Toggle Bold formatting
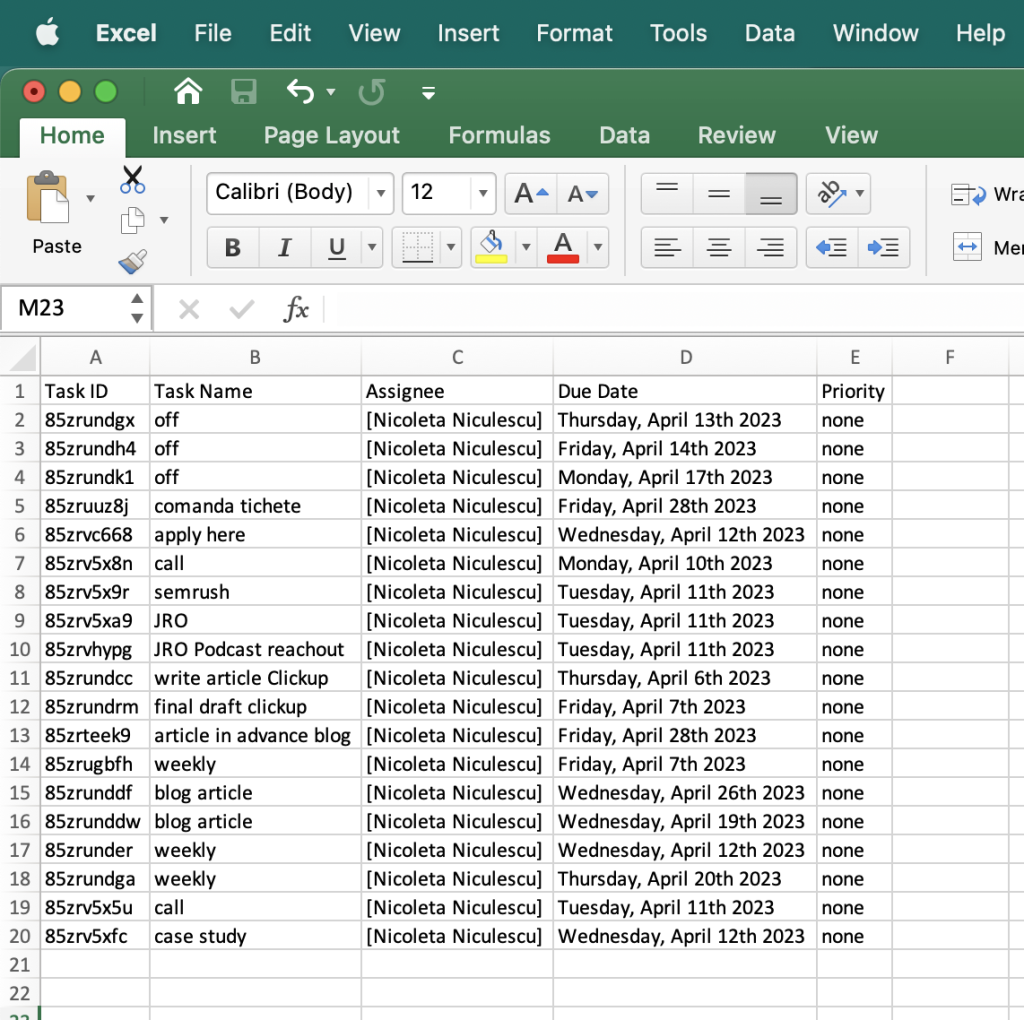Viewport: 1024px width, 1020px height. click(x=233, y=247)
